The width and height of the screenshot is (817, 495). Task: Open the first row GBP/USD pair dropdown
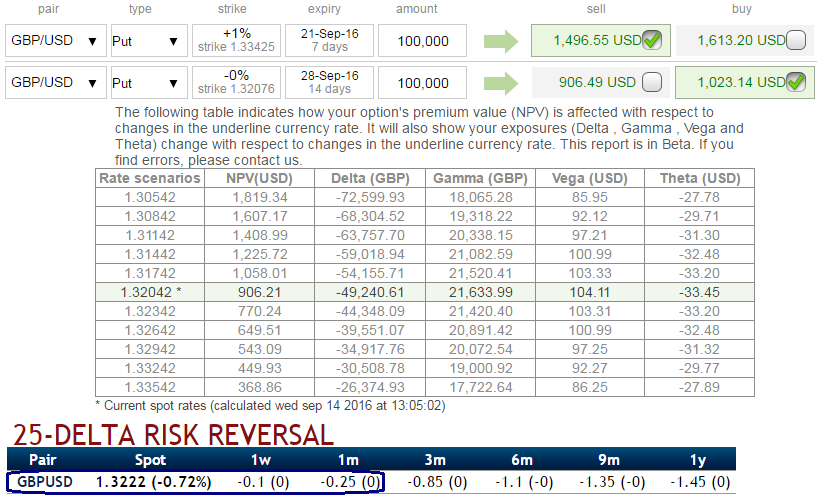[56, 41]
